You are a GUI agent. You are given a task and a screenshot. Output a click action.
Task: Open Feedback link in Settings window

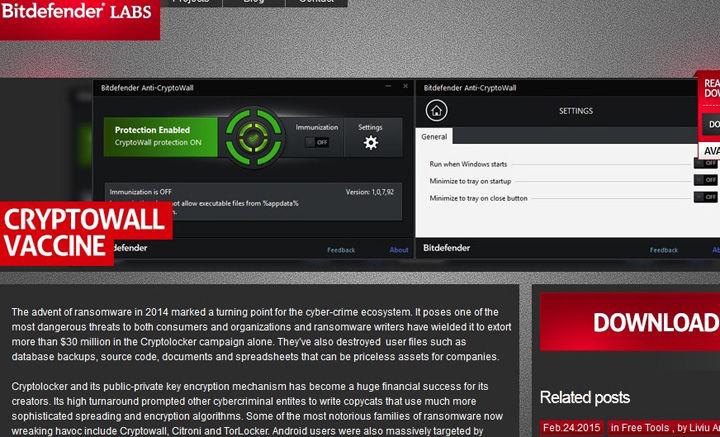click(x=664, y=250)
